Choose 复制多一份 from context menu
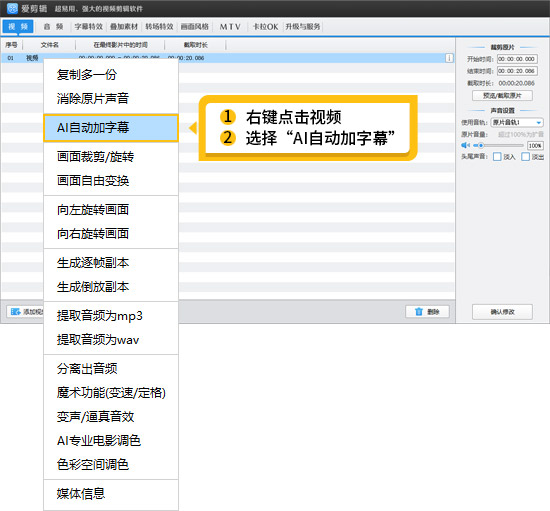Screen dimensions: 550x511 [x=111, y=75]
